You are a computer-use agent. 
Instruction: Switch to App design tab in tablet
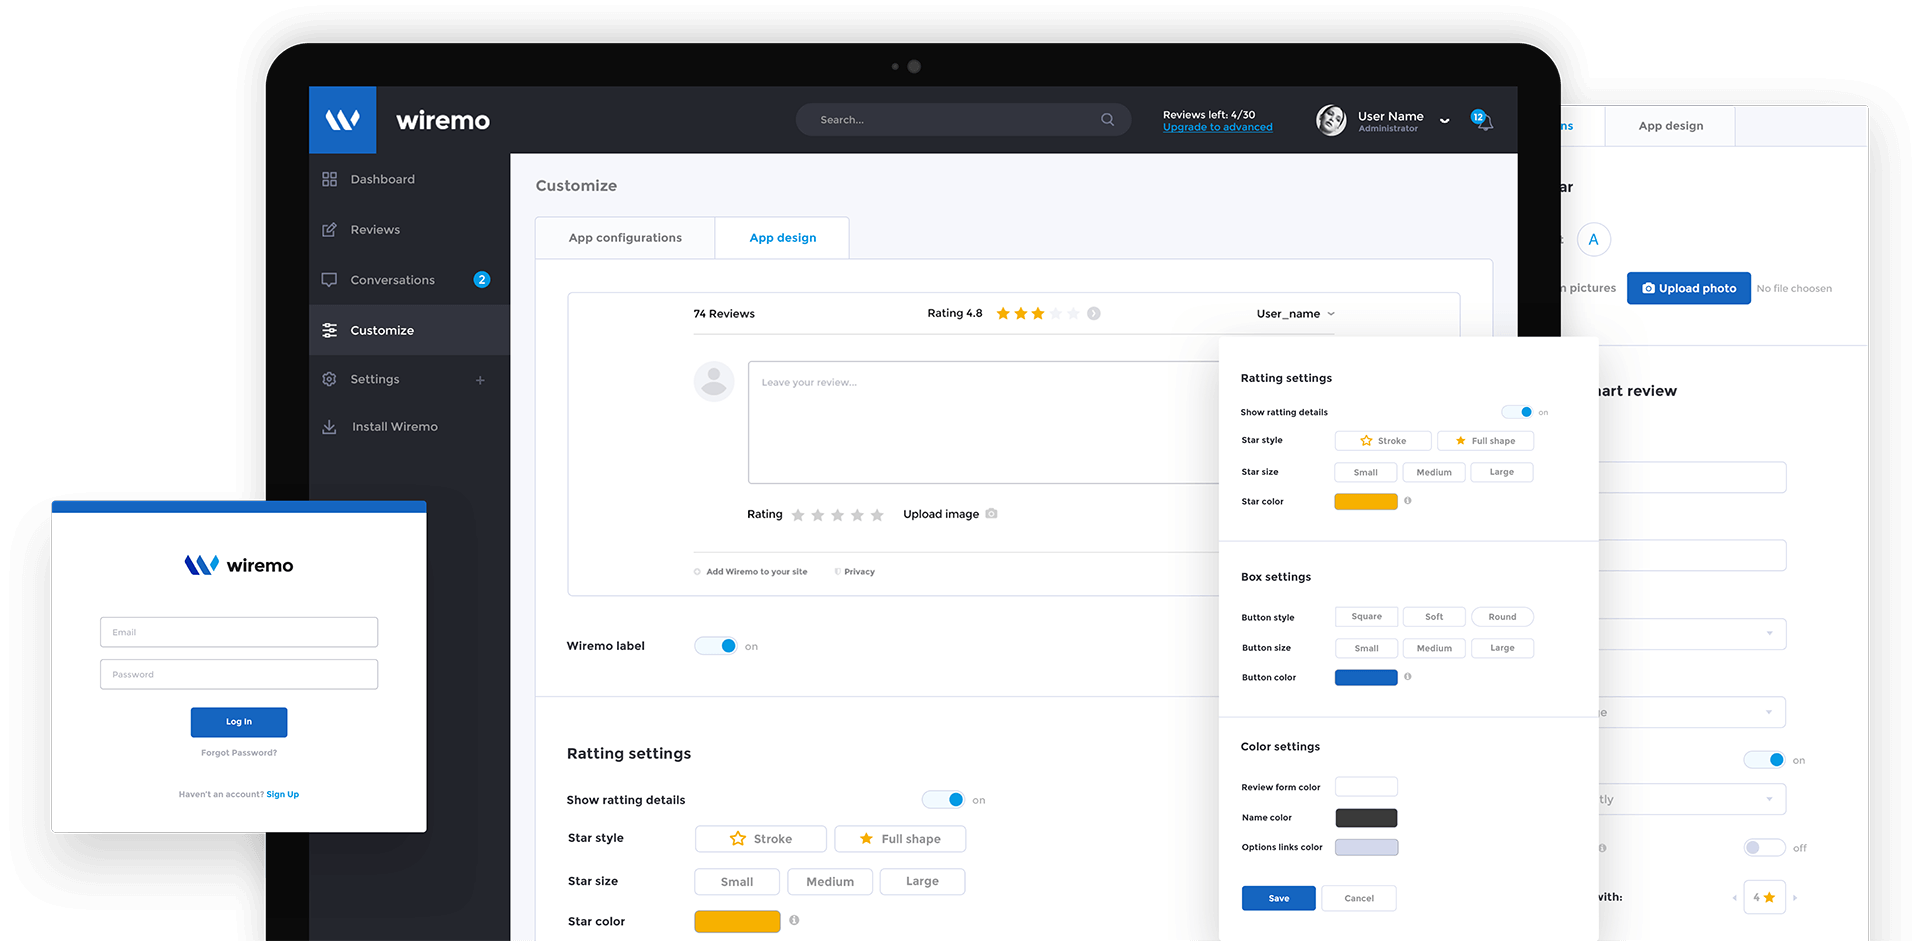pos(783,238)
